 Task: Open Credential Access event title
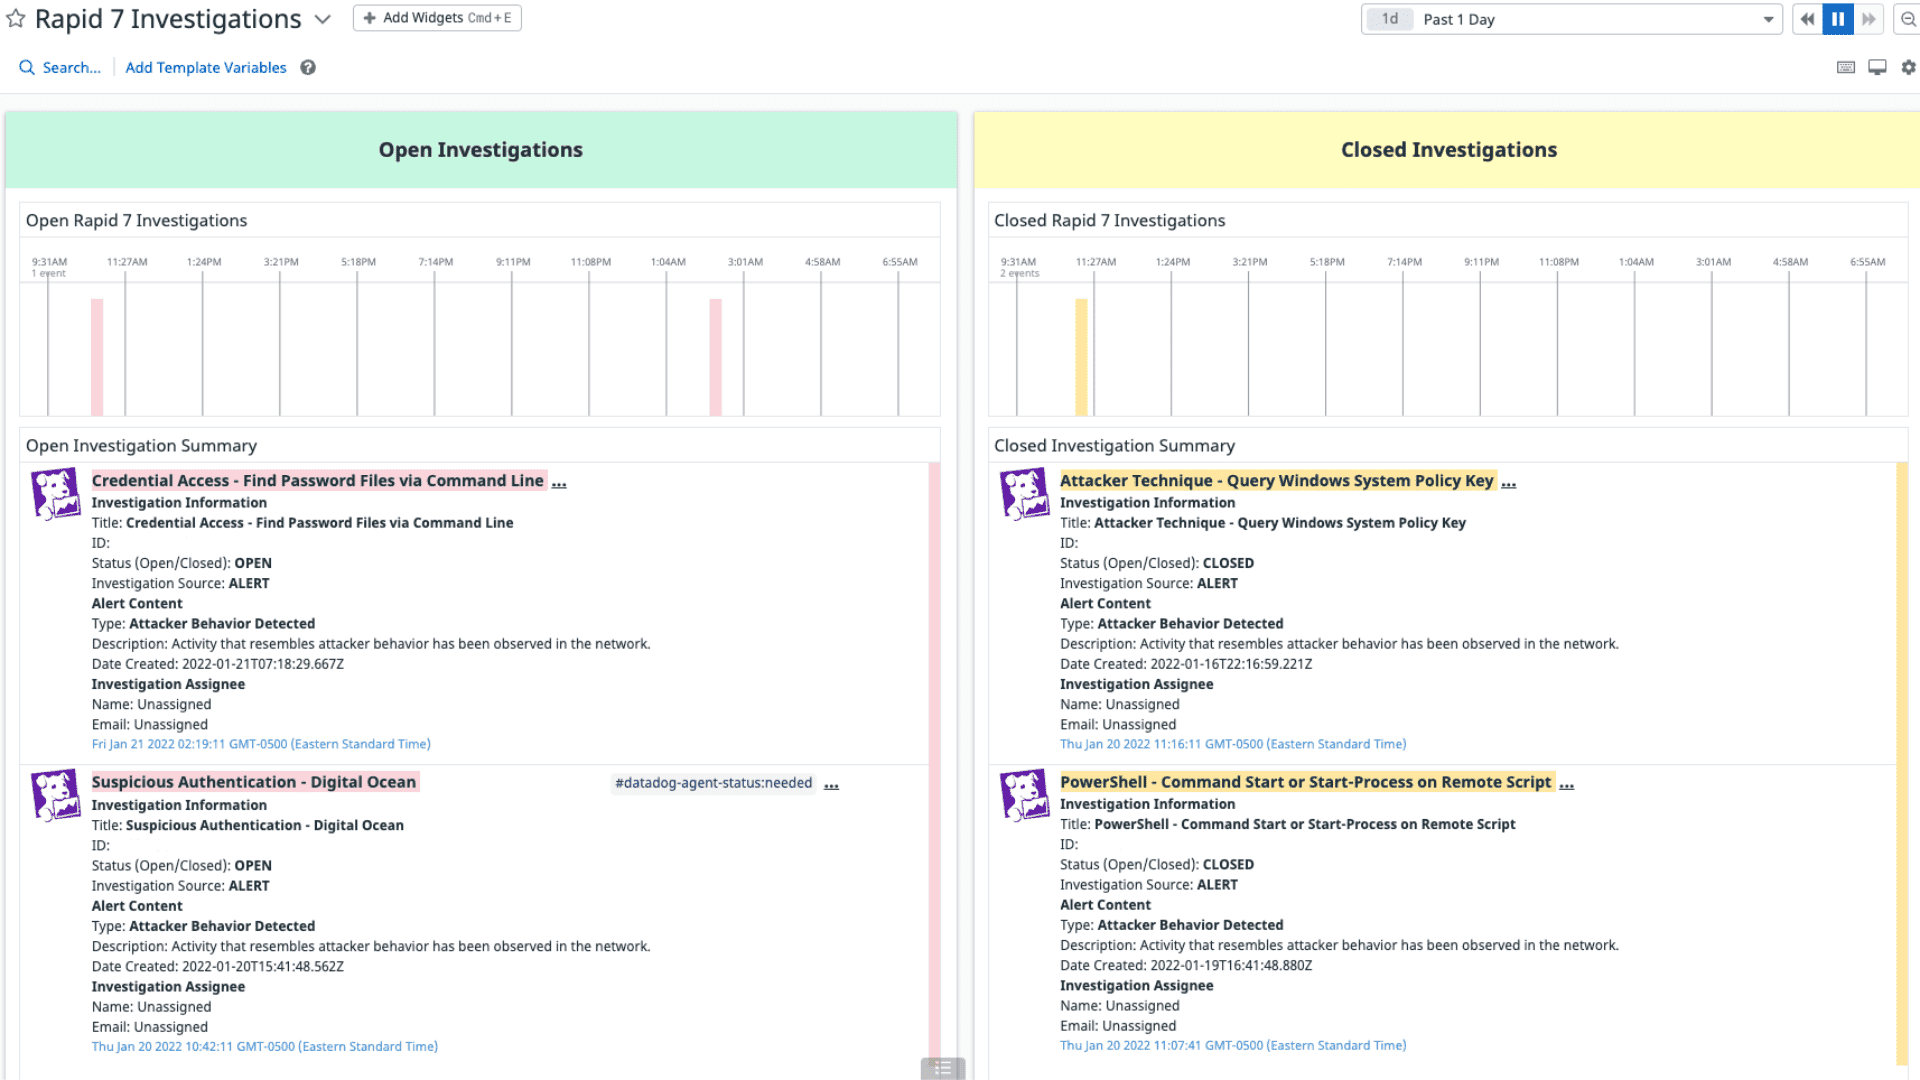coord(318,481)
